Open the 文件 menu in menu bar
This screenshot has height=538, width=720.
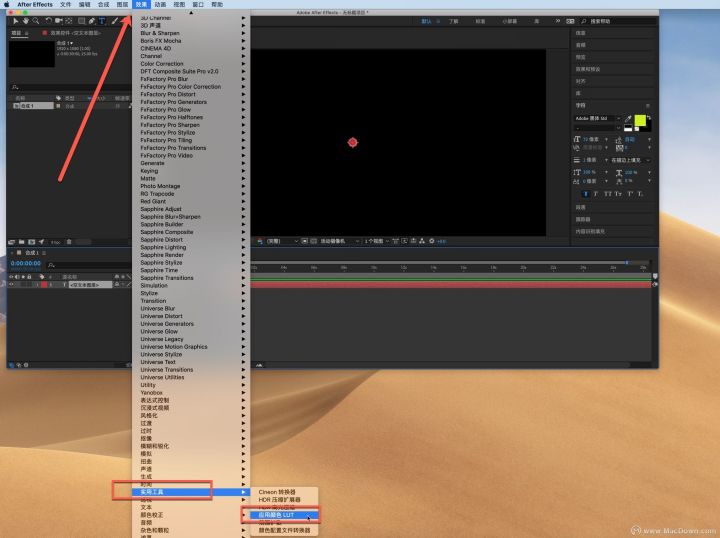pyautogui.click(x=65, y=4)
